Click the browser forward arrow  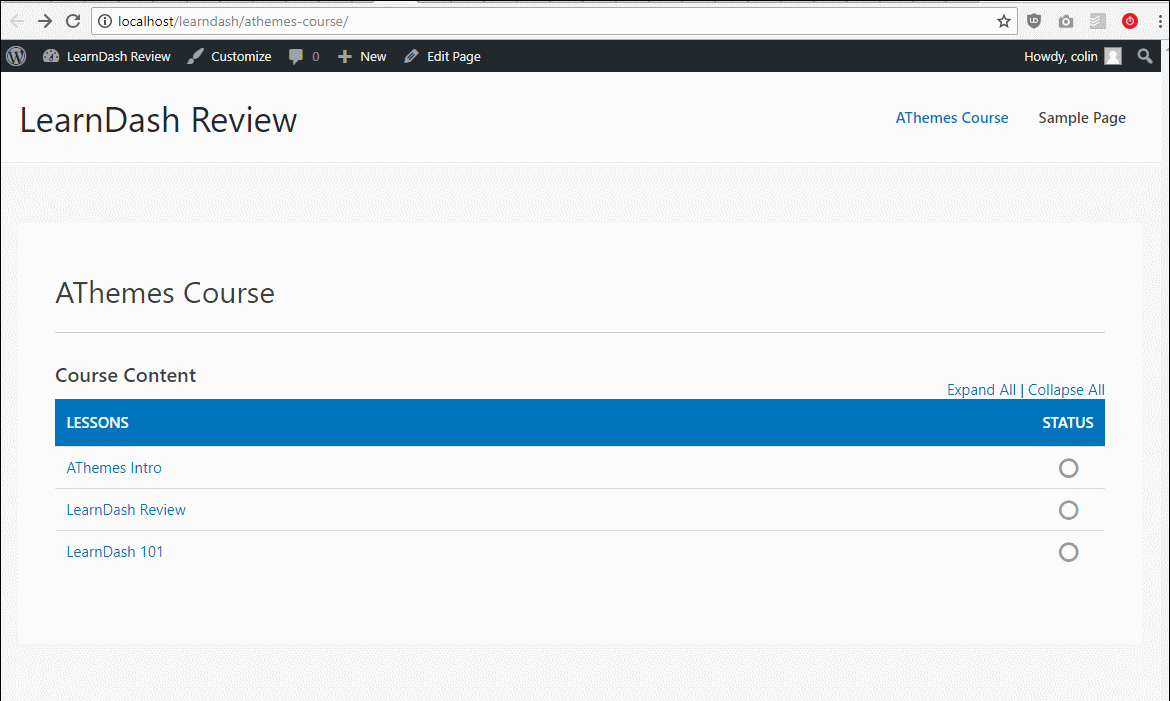(x=45, y=21)
